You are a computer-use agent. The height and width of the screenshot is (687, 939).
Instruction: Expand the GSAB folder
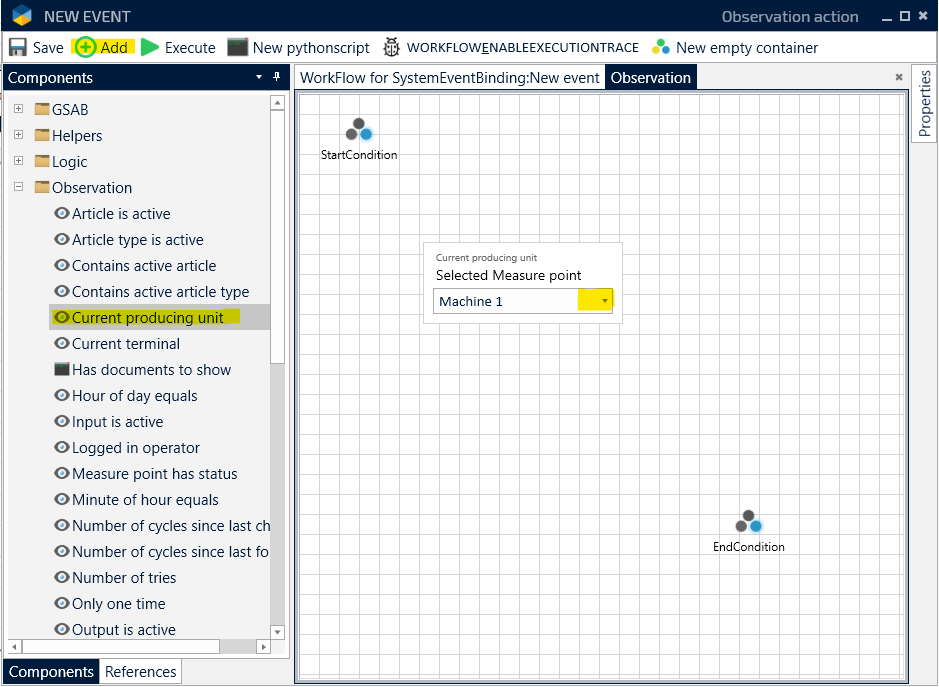(x=18, y=109)
